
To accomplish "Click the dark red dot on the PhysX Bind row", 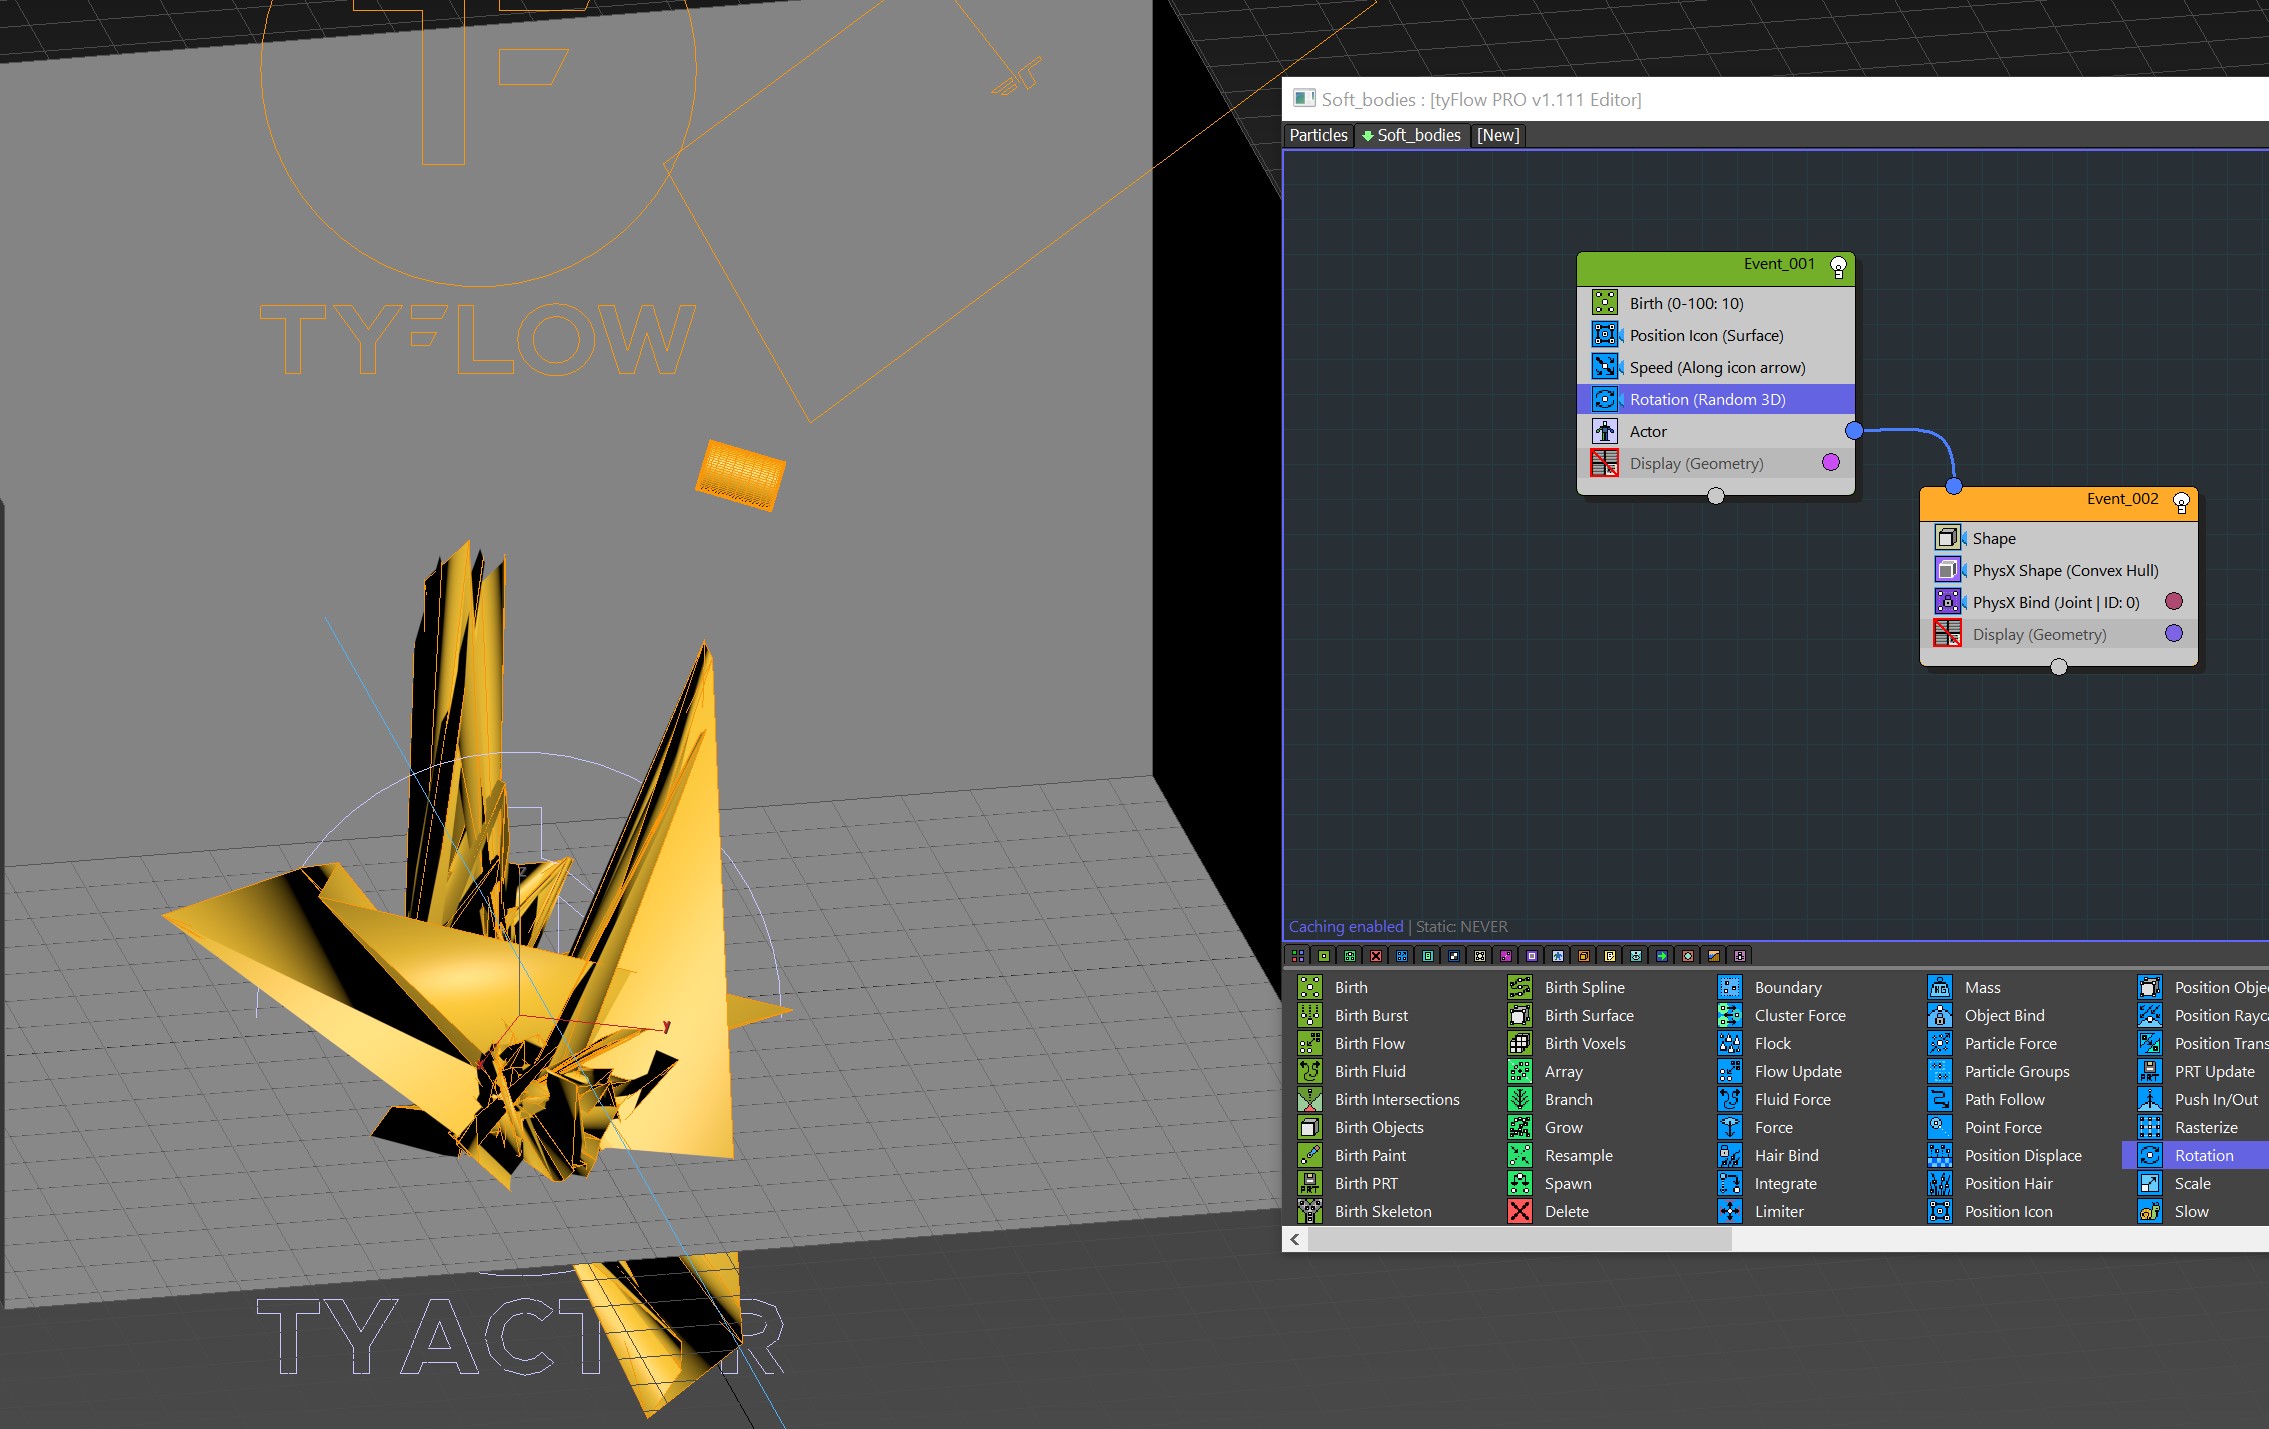I will (2174, 601).
